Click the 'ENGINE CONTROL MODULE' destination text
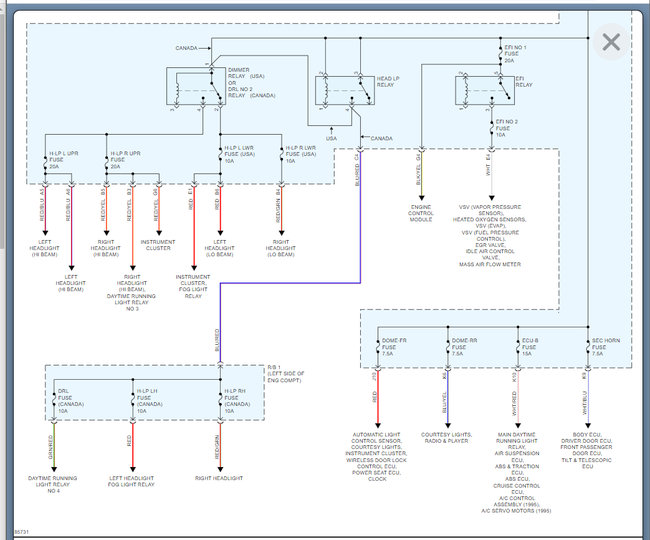The height and width of the screenshot is (540, 650). tap(421, 213)
